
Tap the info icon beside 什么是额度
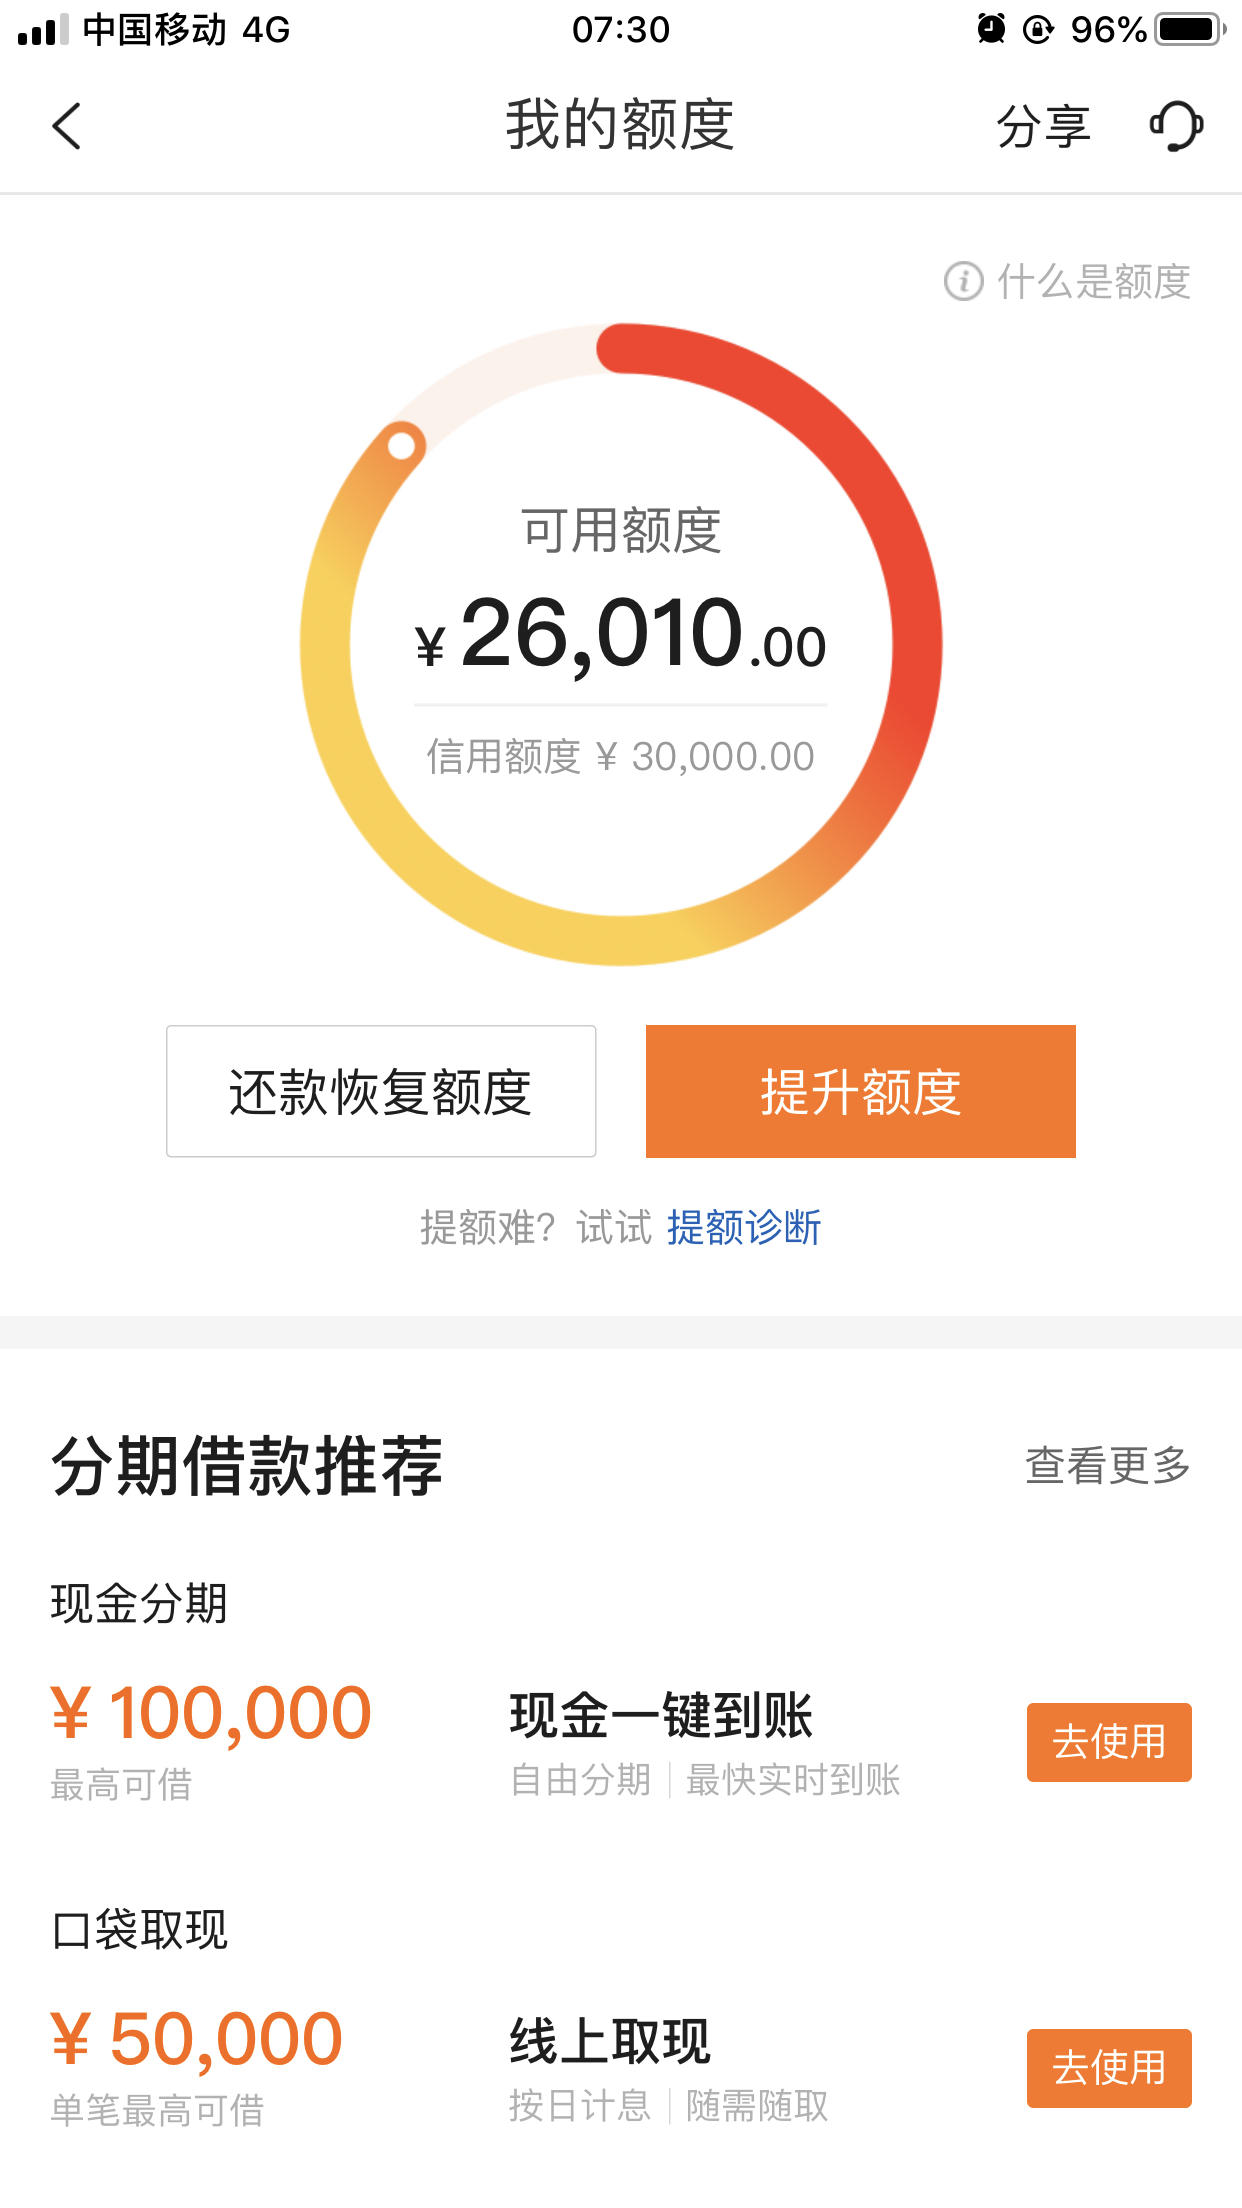[x=964, y=282]
